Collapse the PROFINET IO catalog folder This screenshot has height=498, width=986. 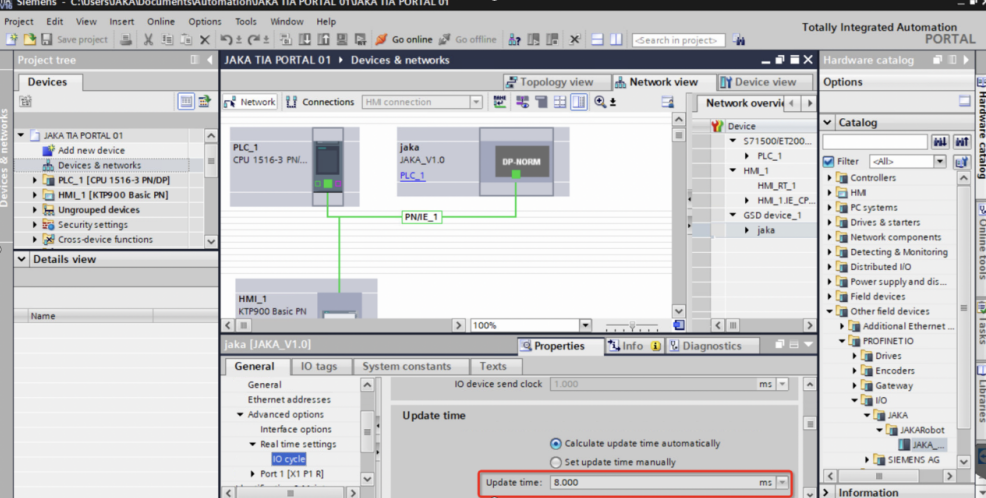(842, 341)
